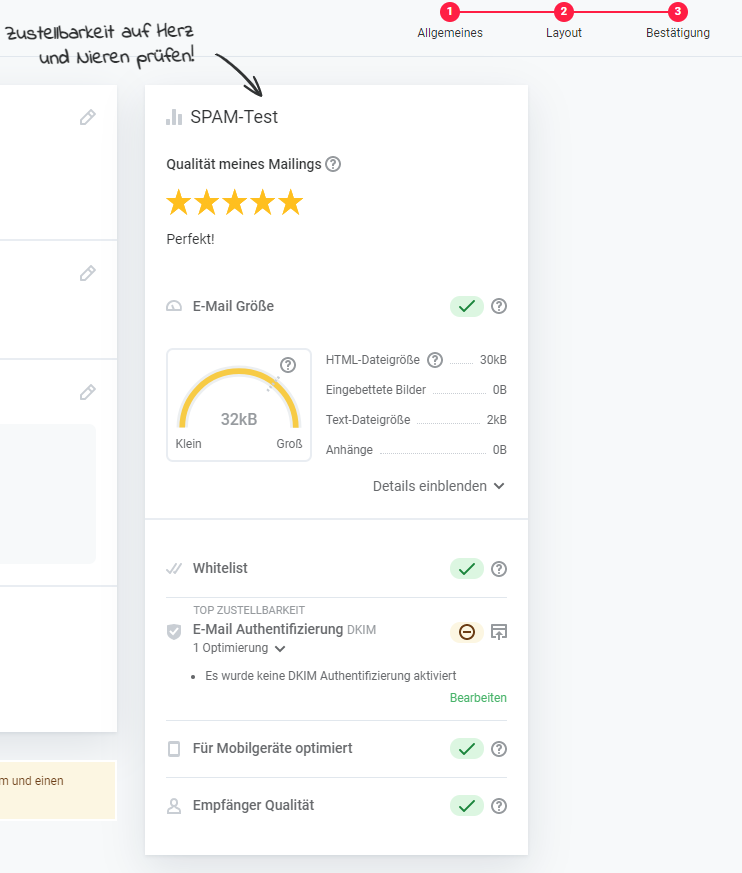This screenshot has width=742, height=873.
Task: Click the 32kB size gauge
Action: [239, 405]
